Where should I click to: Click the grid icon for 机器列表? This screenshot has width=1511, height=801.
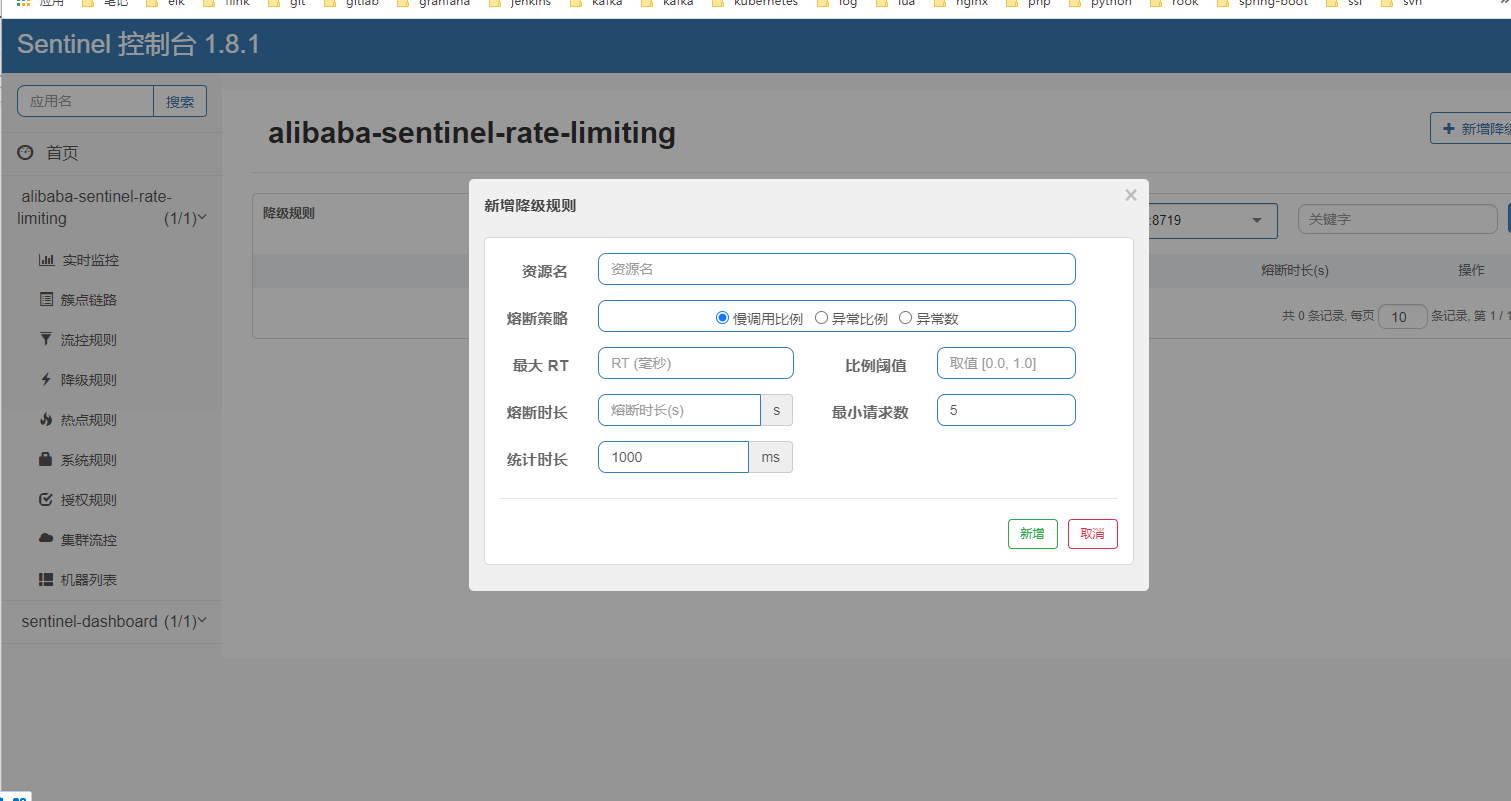(46, 580)
